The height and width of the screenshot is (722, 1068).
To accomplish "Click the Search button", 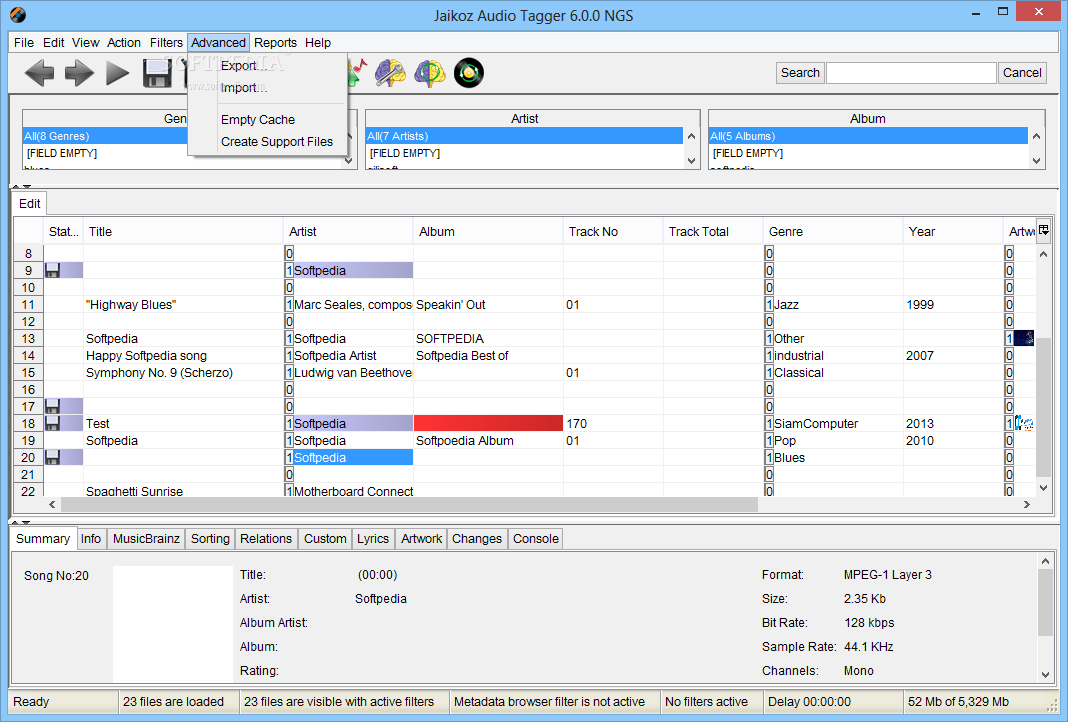I will point(800,73).
